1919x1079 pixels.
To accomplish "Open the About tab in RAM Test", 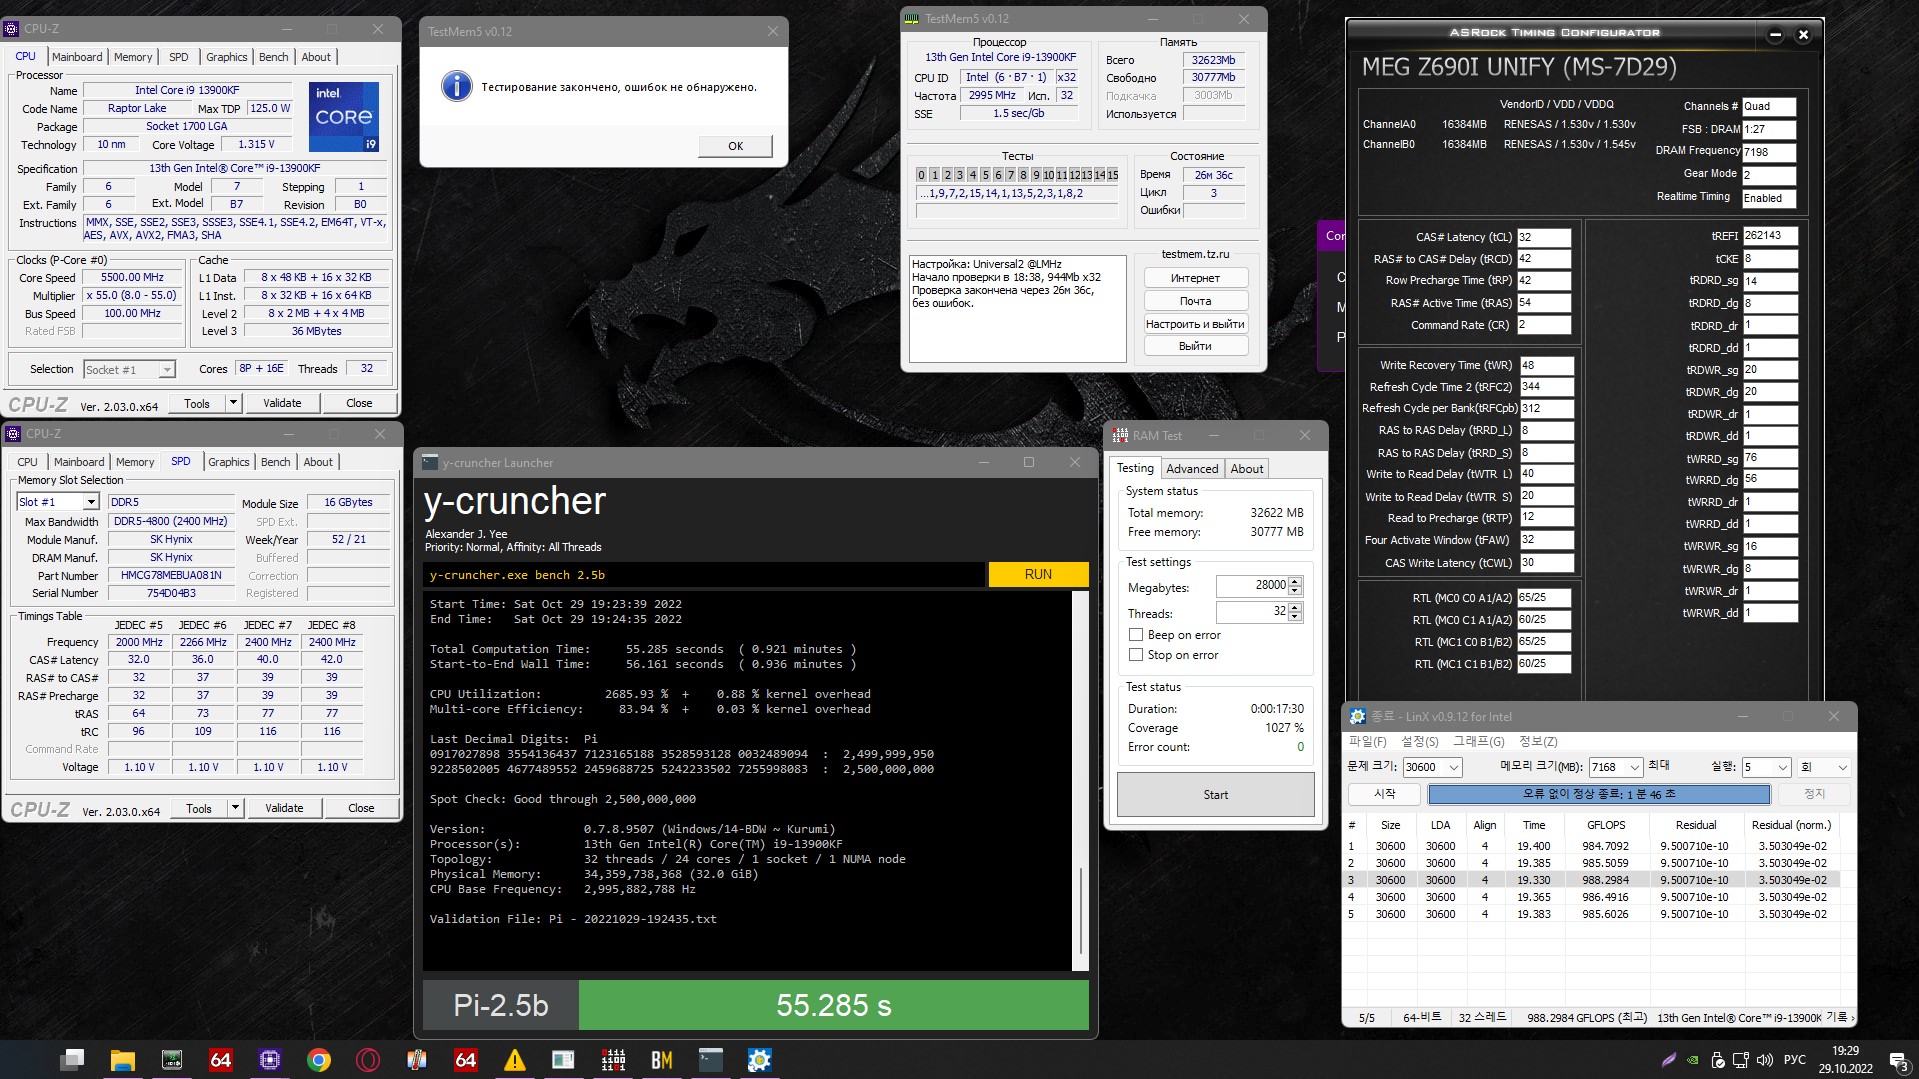I will [x=1247, y=469].
